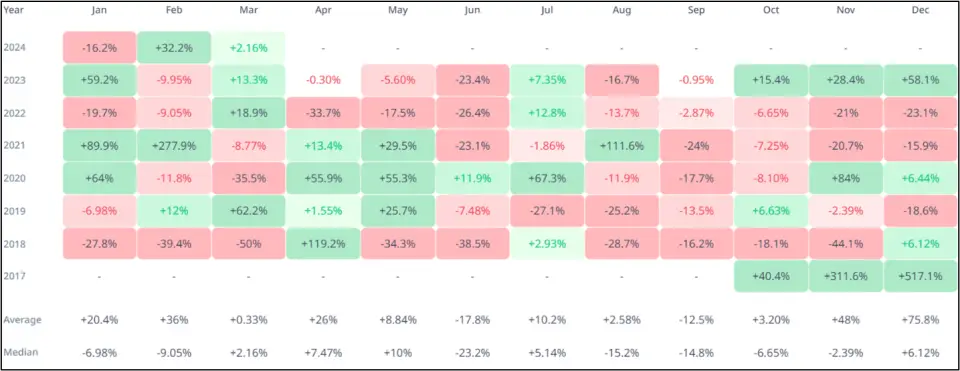
Task: Select the Feb average +36% value
Action: pyautogui.click(x=174, y=320)
